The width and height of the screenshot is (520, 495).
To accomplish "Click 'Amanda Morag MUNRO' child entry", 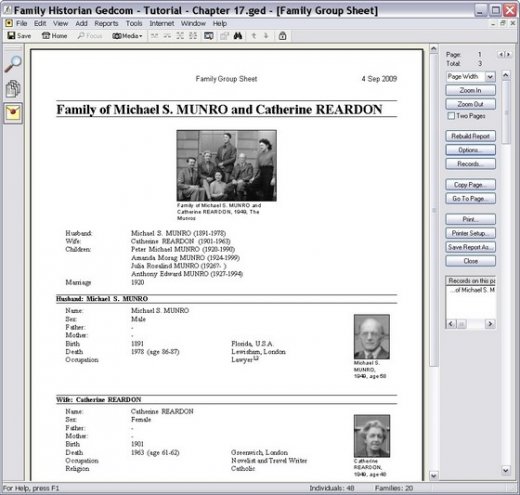I will click(x=185, y=258).
